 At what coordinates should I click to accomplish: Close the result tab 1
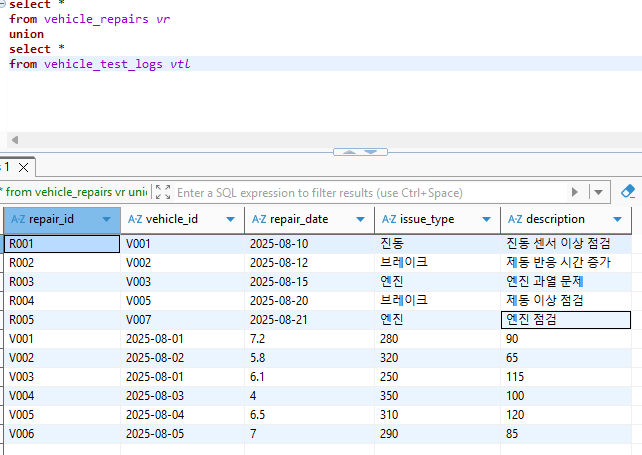coord(23,167)
